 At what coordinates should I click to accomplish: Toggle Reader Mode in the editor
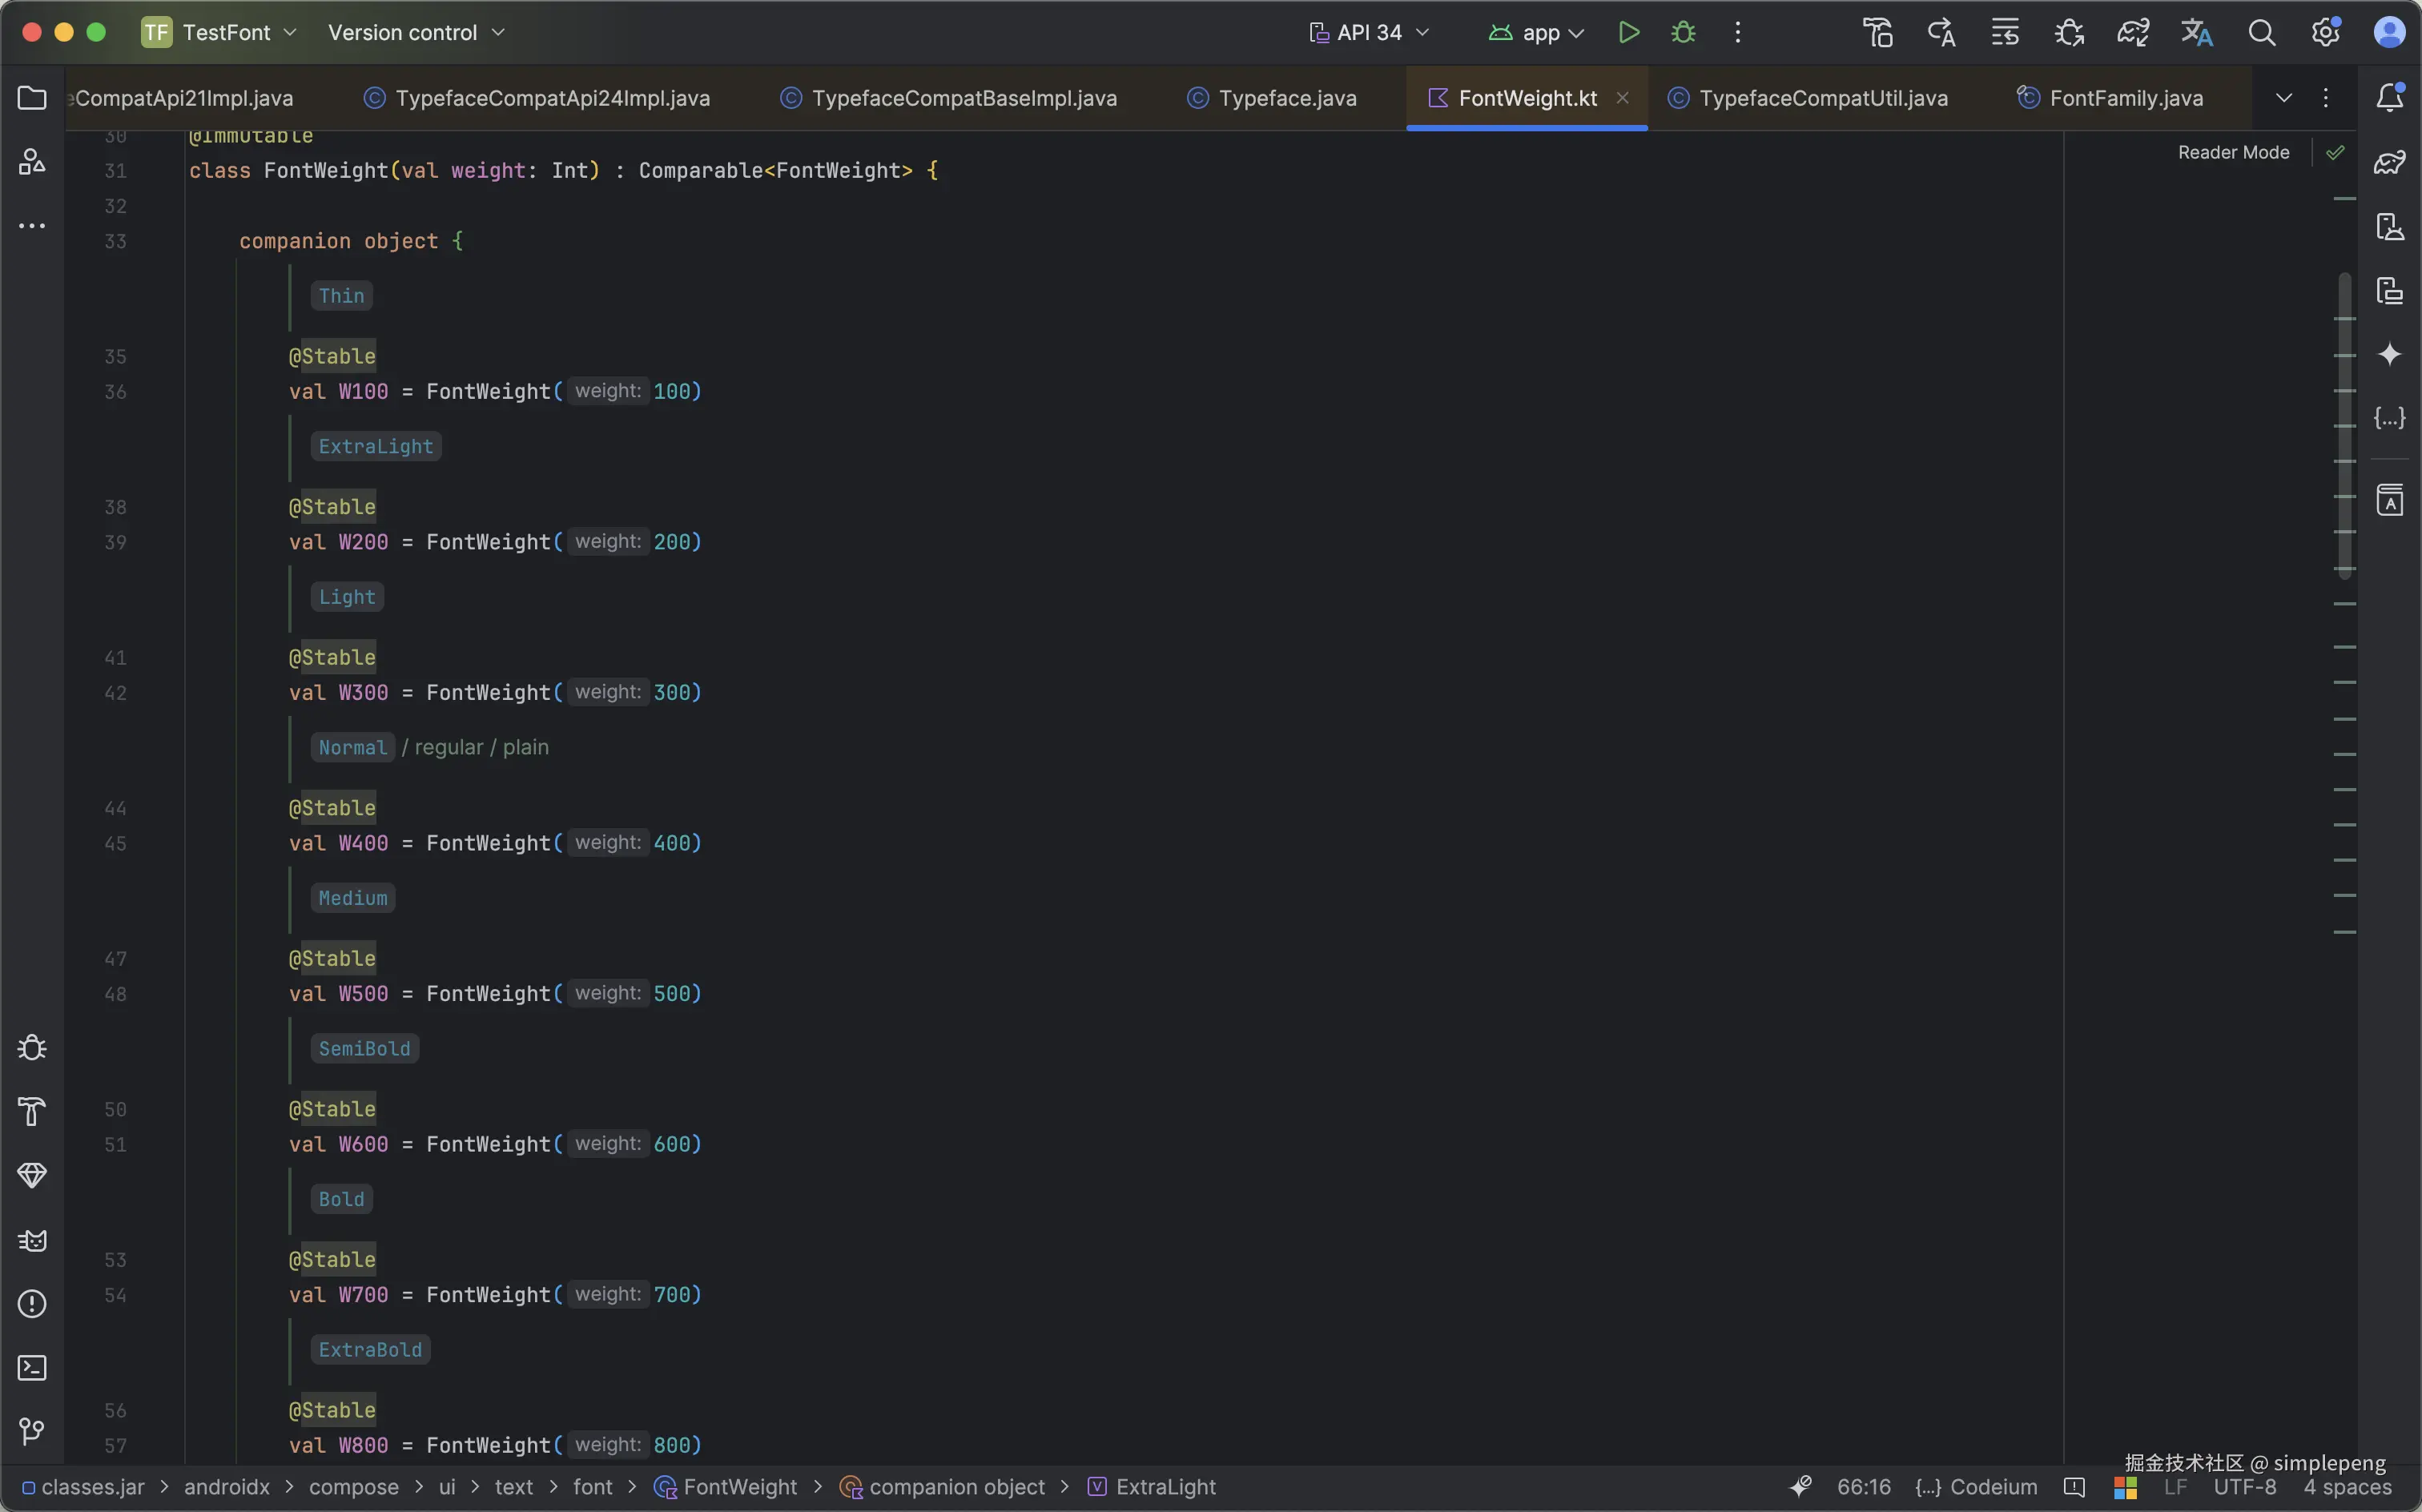[x=2233, y=152]
